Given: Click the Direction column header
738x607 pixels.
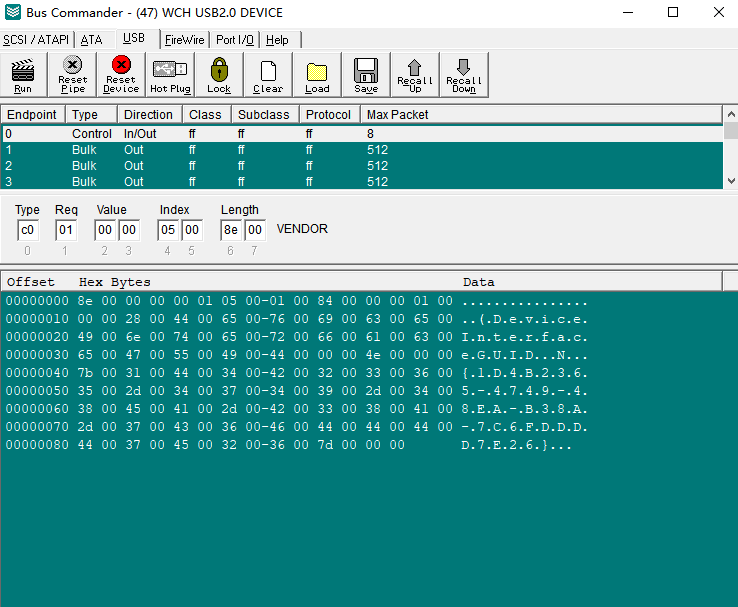Looking at the screenshot, I should point(150,115).
